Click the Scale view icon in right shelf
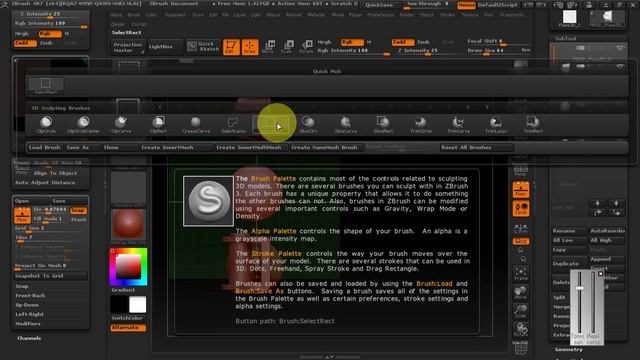The image size is (640, 360). pyautogui.click(x=521, y=312)
